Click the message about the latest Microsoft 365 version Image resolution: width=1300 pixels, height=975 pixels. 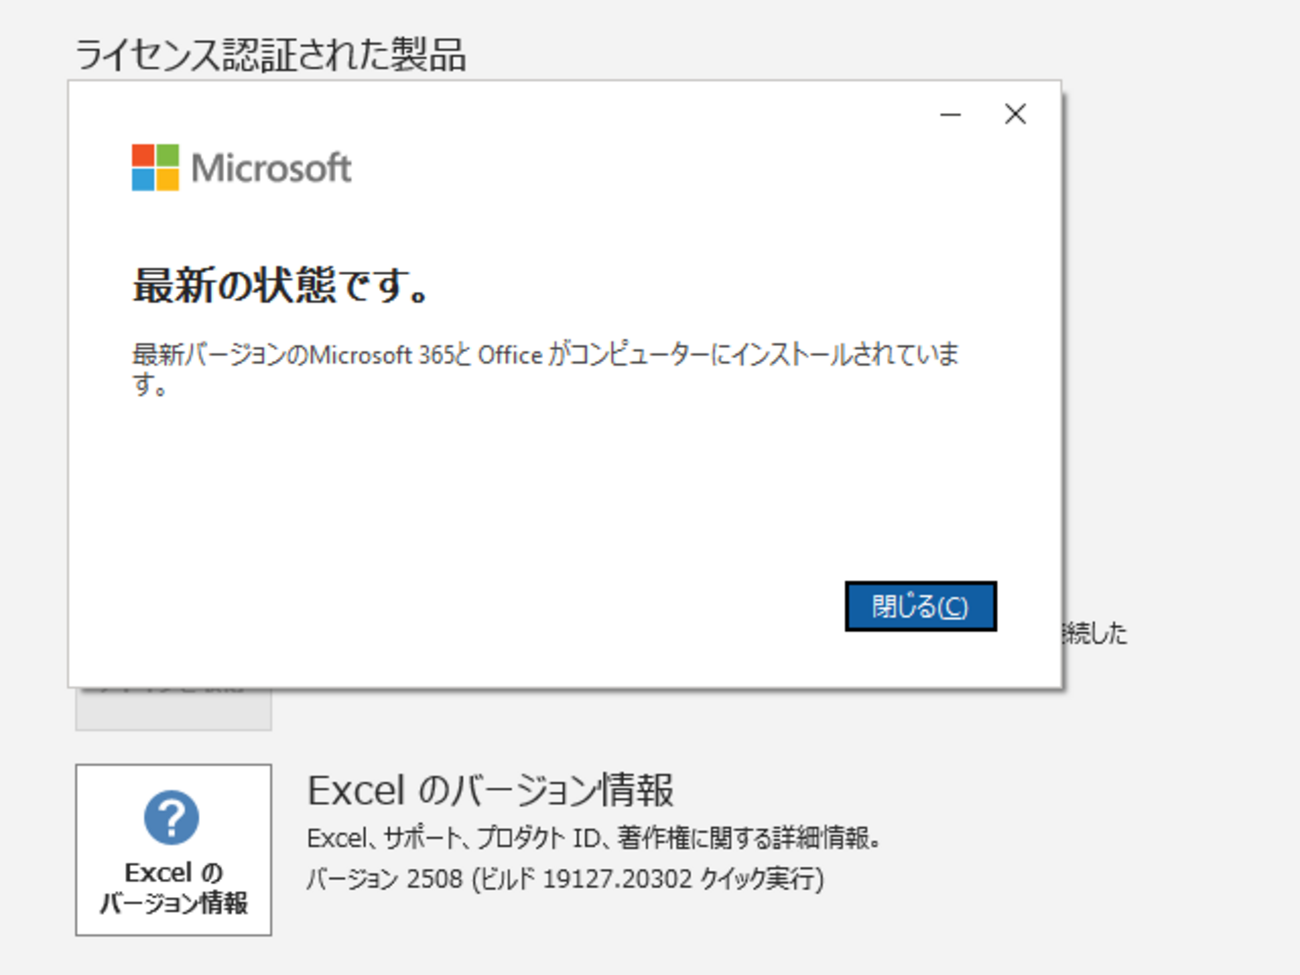(545, 356)
